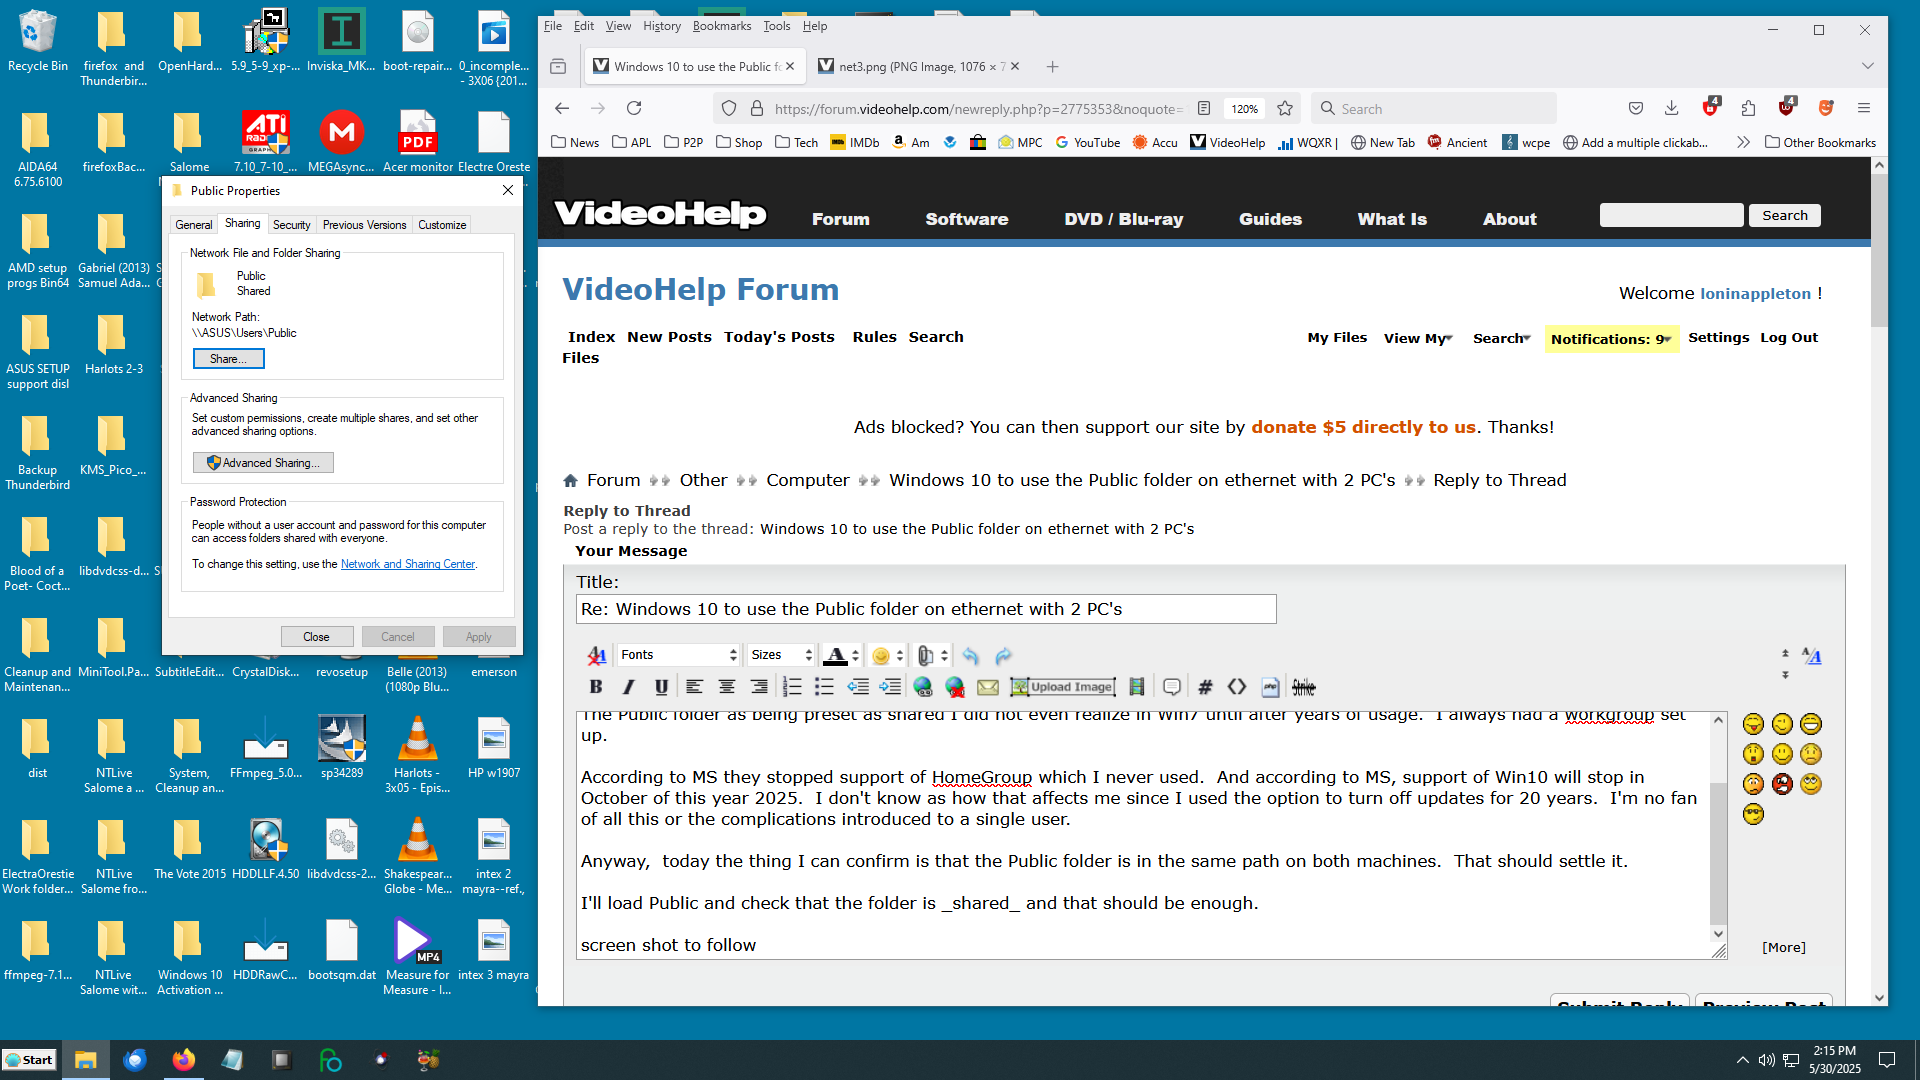
Task: Expand the font color picker arrow
Action: 856,656
